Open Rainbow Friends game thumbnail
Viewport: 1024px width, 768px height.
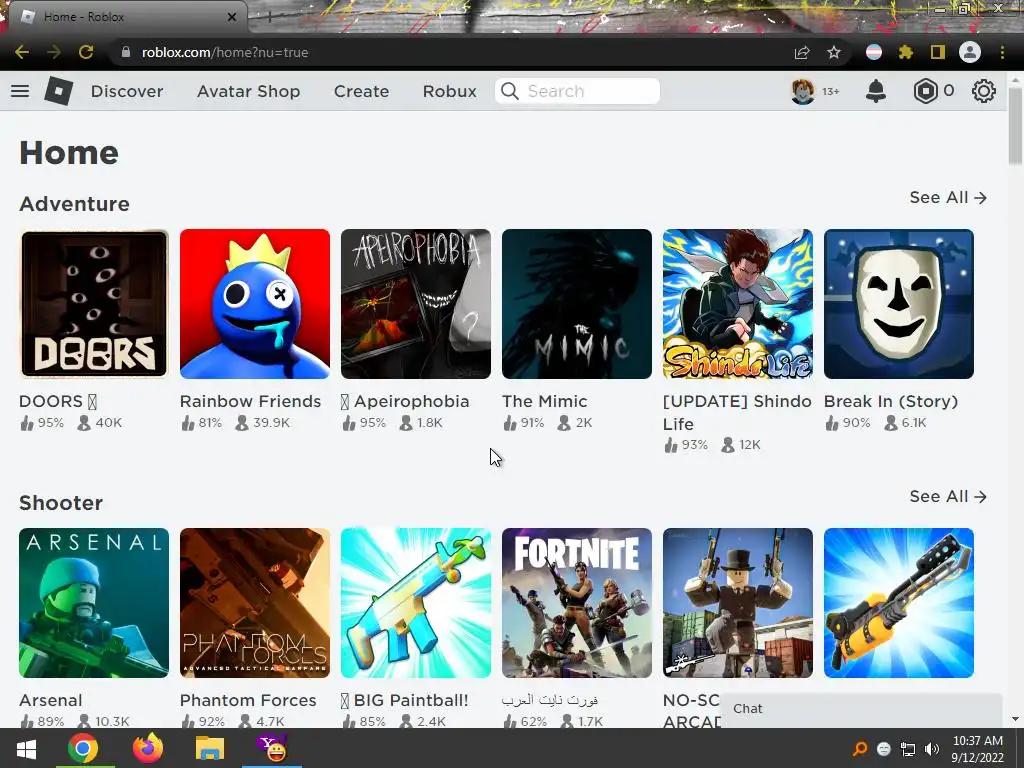(x=255, y=304)
